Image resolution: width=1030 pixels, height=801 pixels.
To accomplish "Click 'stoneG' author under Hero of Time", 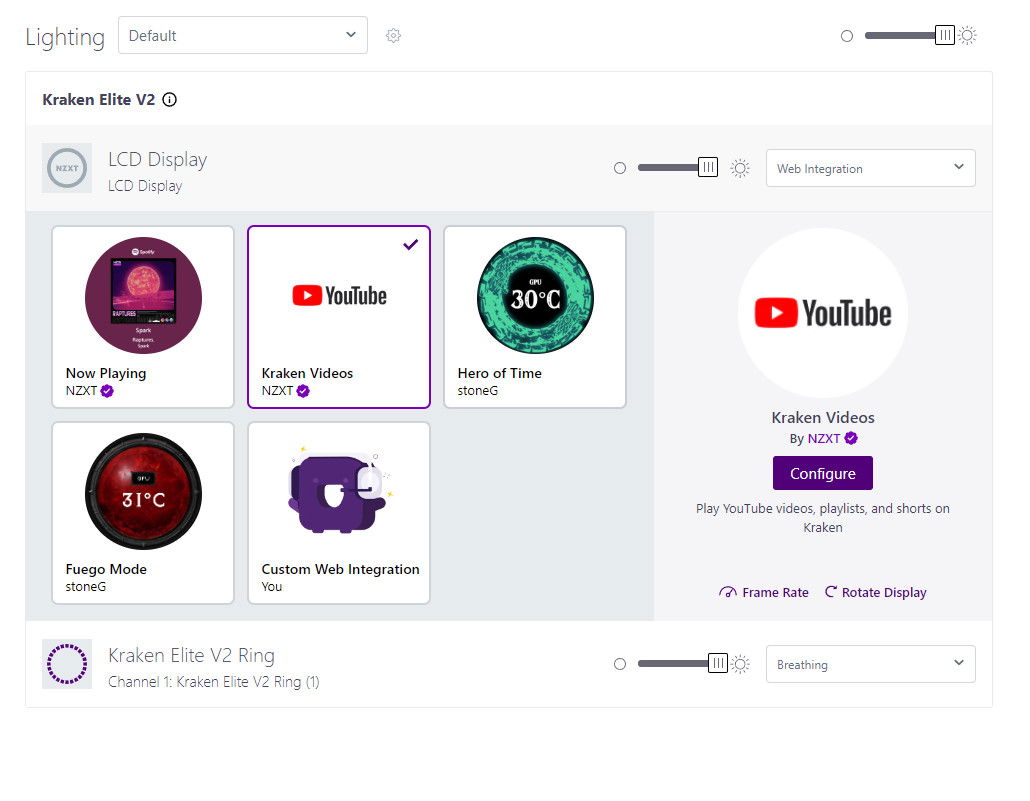I will (x=478, y=390).
